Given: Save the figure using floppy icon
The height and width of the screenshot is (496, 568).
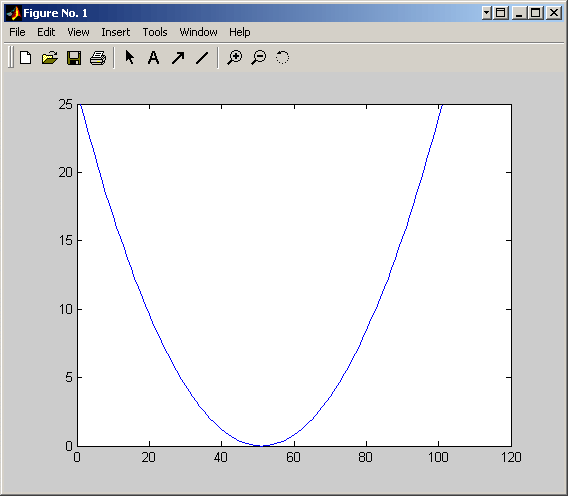Looking at the screenshot, I should pyautogui.click(x=74, y=58).
